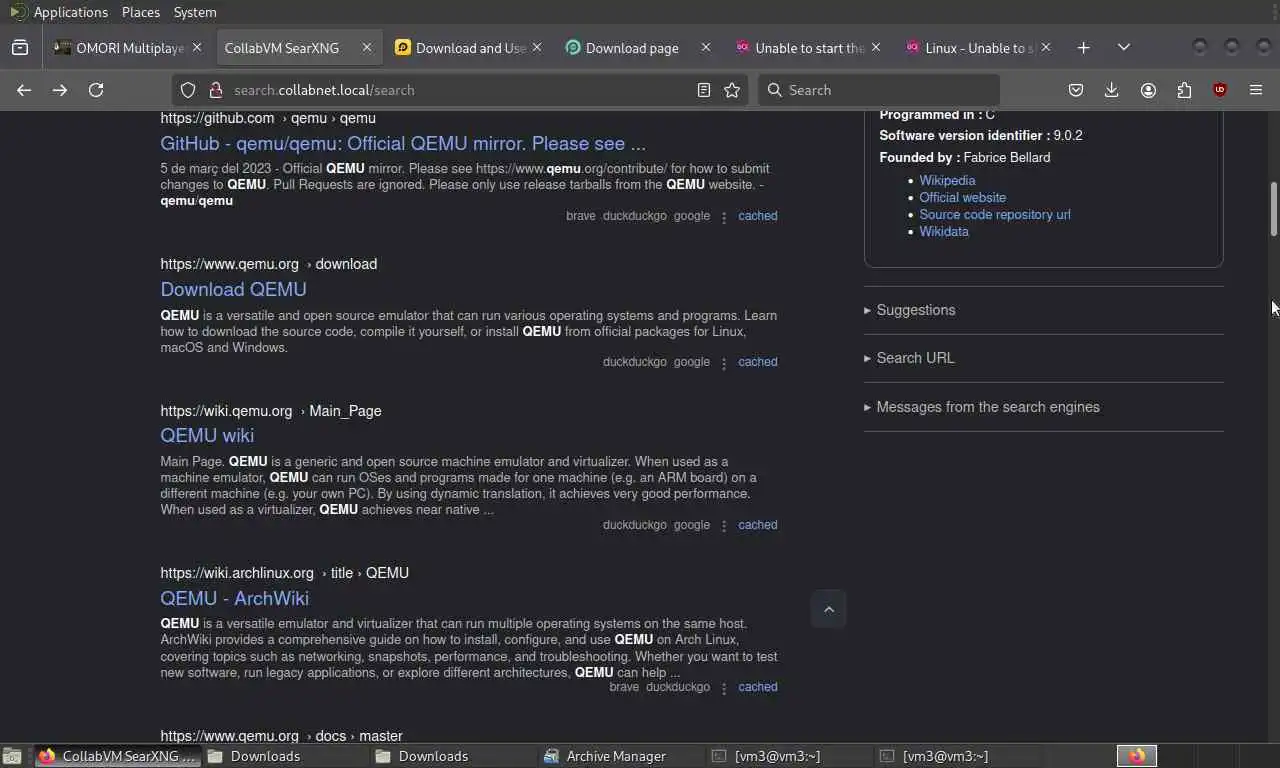Open more options for Download QEMU result
The image size is (1280, 768).
coord(724,363)
